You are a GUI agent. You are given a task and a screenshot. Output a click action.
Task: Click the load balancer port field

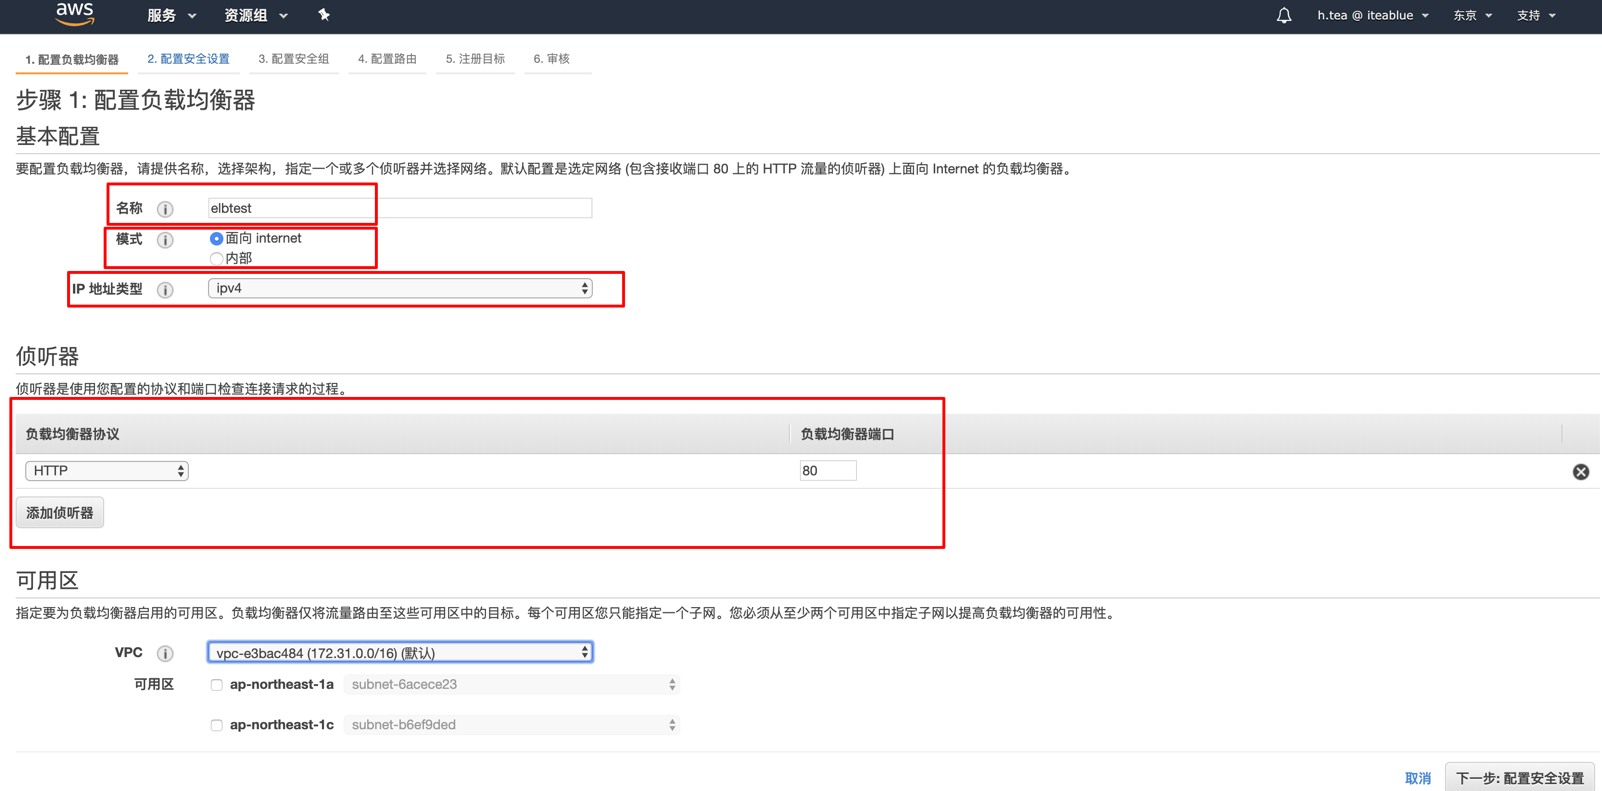click(x=827, y=471)
